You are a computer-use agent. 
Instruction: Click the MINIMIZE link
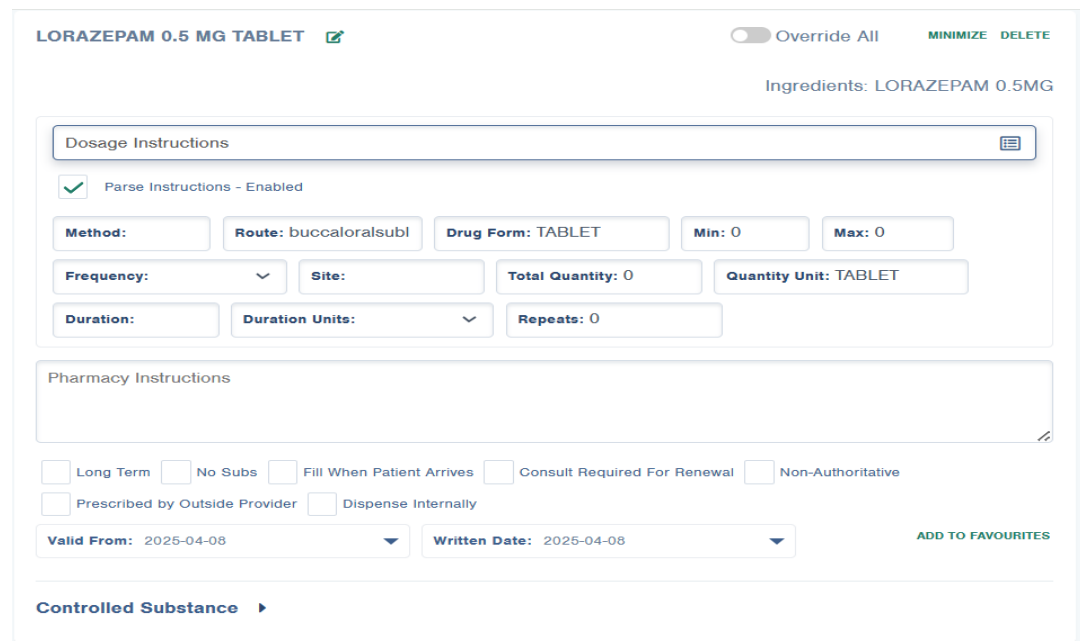[x=957, y=35]
